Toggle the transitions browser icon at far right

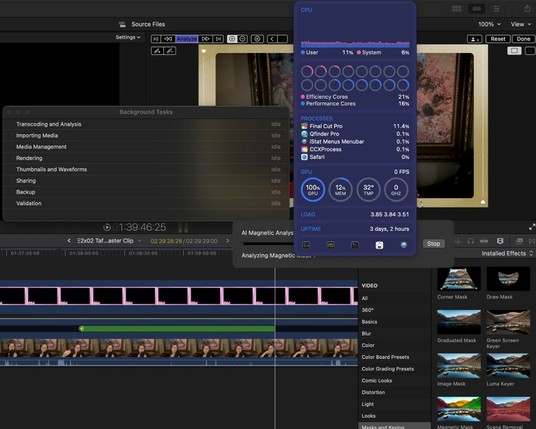(532, 241)
